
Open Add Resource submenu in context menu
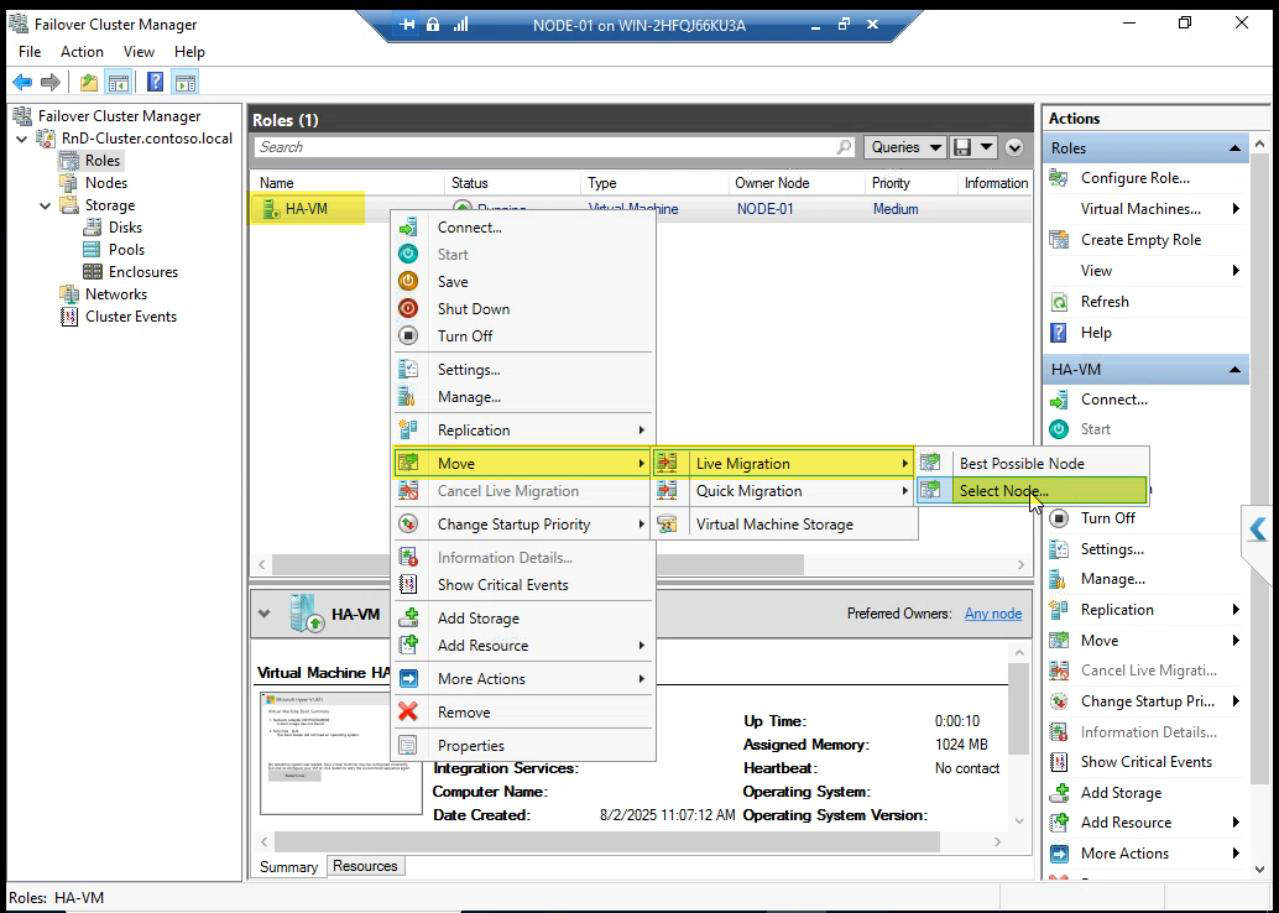point(522,645)
